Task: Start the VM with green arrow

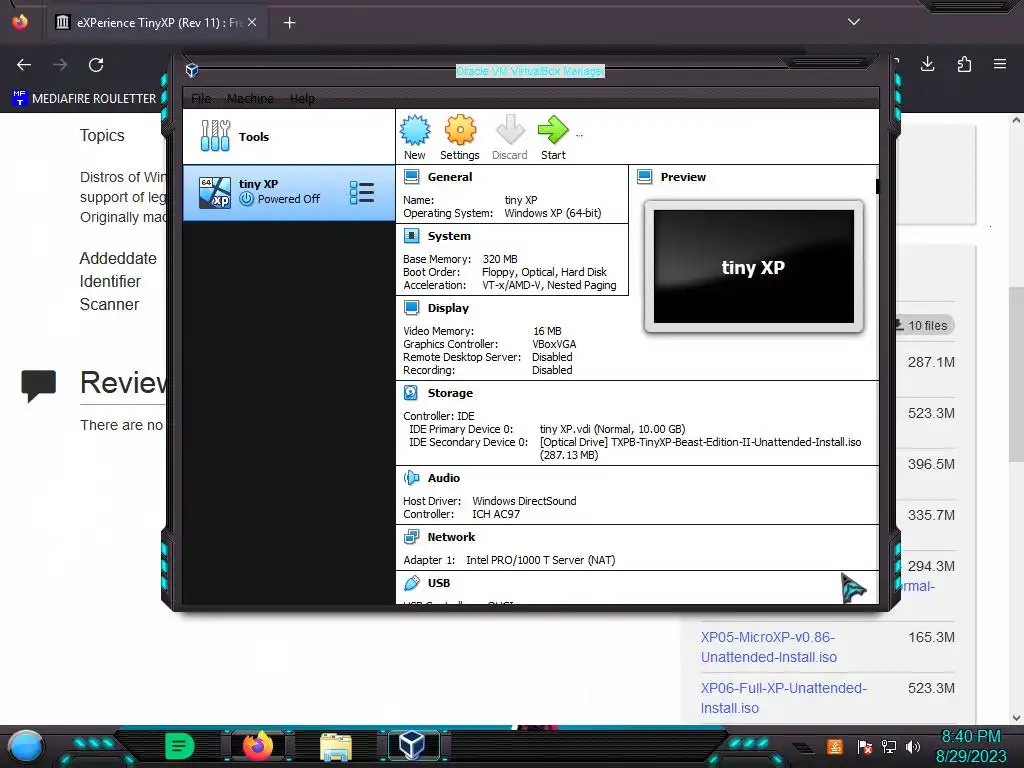Action: (553, 130)
